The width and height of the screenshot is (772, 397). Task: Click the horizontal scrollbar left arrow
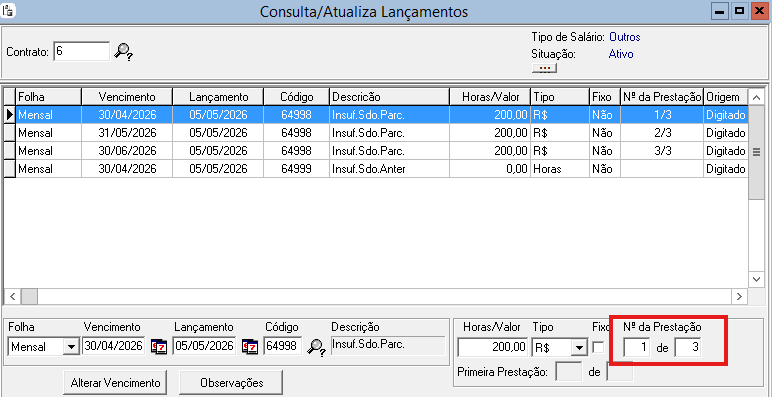(13, 297)
